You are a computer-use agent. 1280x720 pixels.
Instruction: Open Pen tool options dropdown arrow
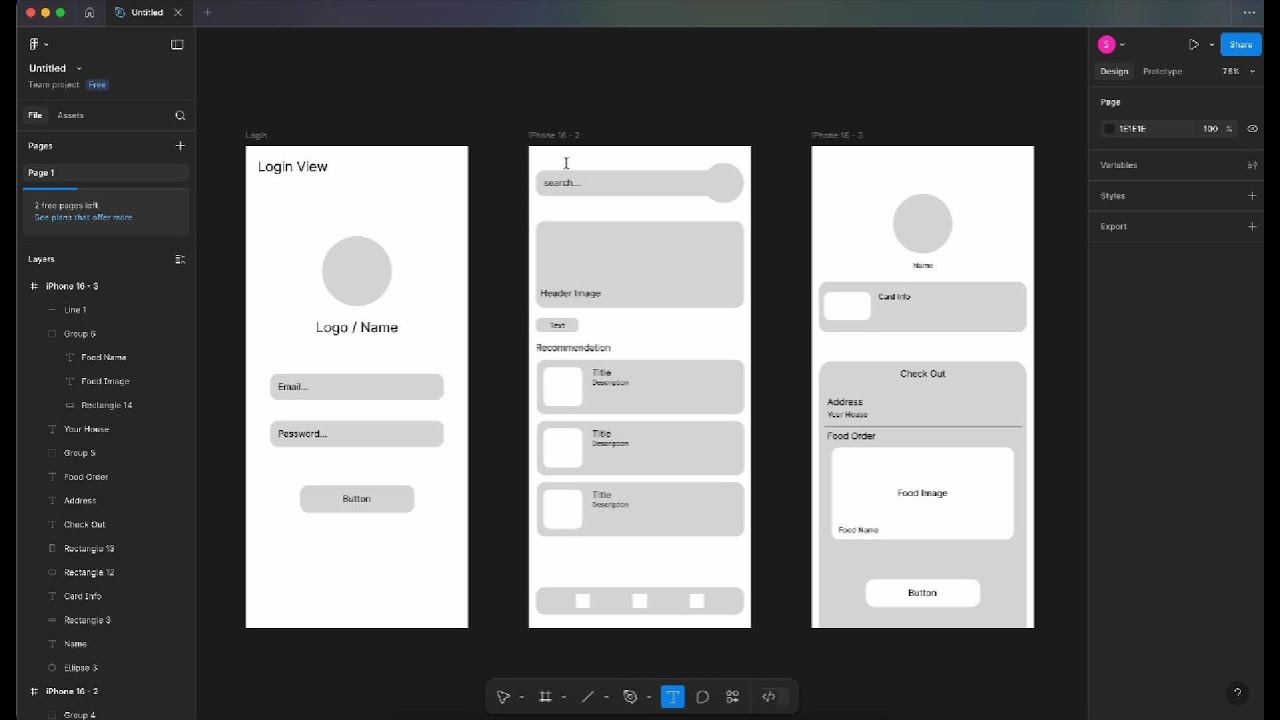(x=648, y=697)
